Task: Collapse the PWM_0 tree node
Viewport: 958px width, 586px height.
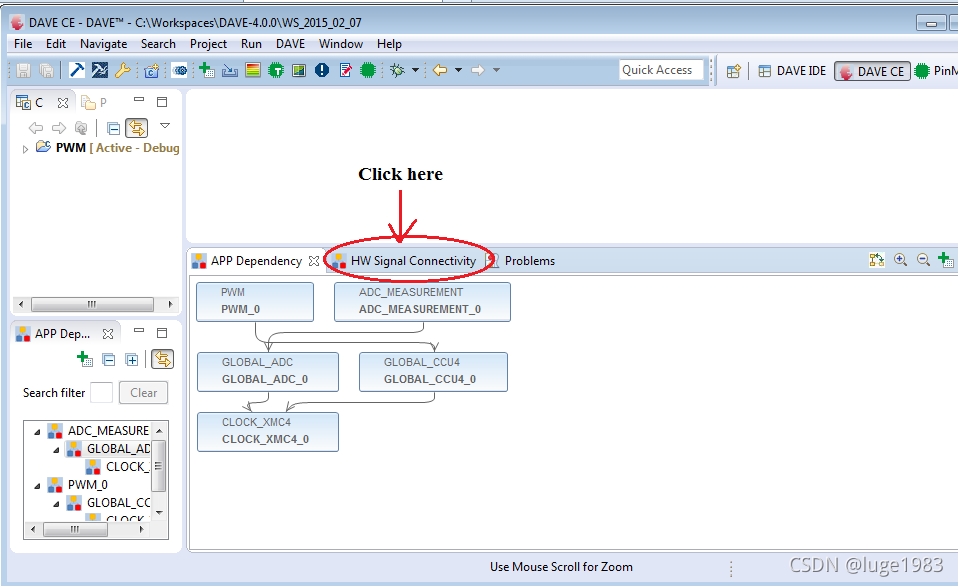Action: click(37, 486)
